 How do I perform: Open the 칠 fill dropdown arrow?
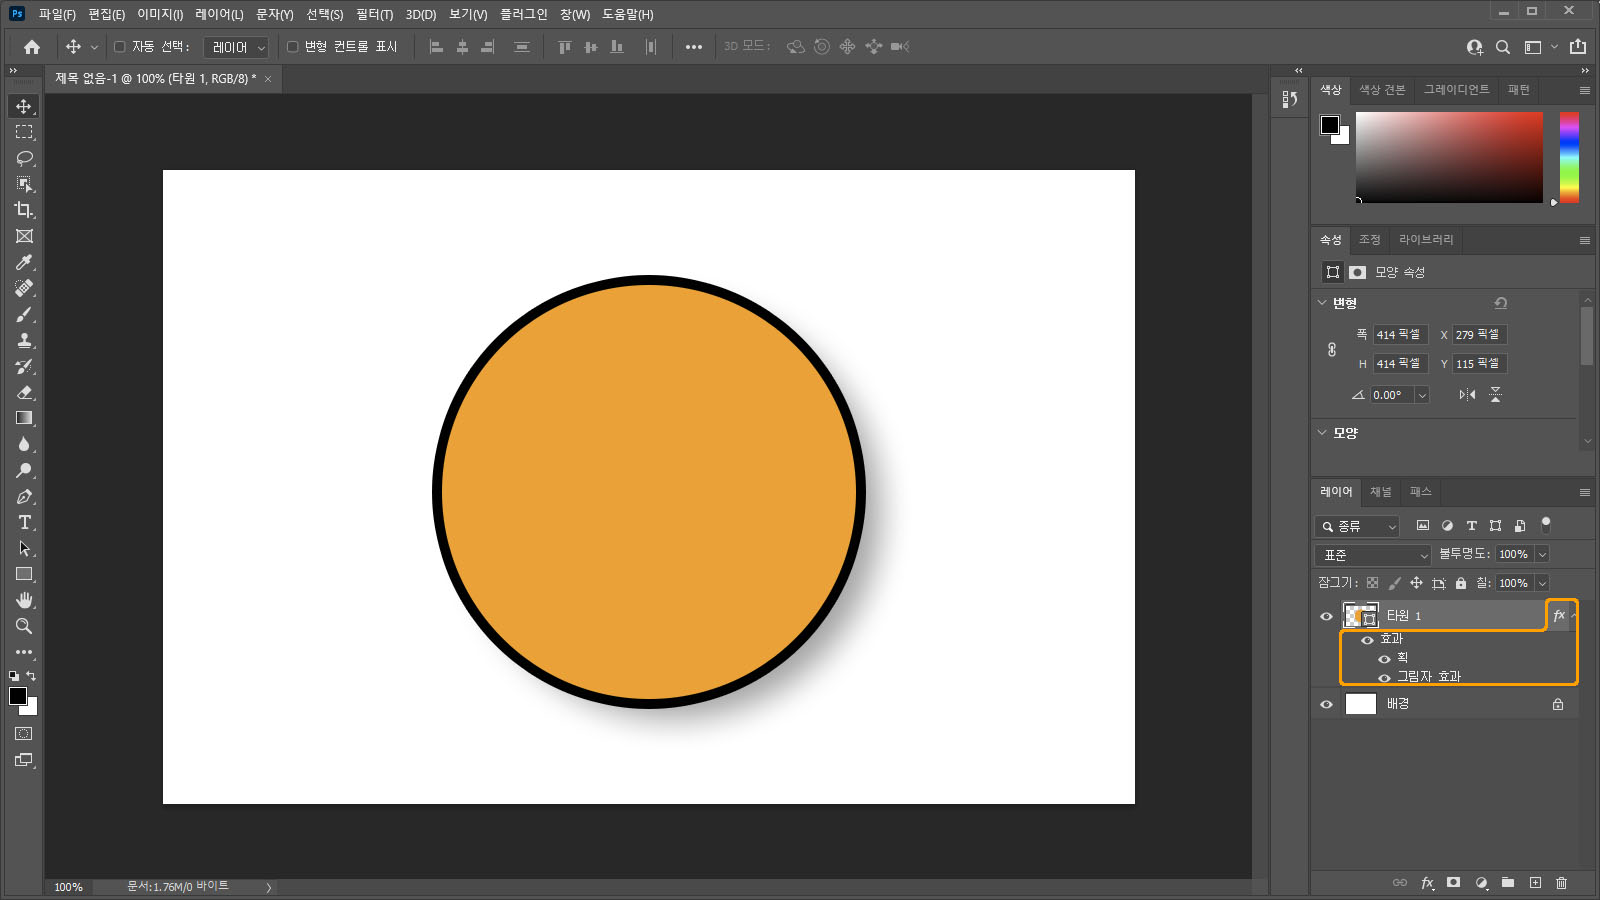coord(1542,583)
